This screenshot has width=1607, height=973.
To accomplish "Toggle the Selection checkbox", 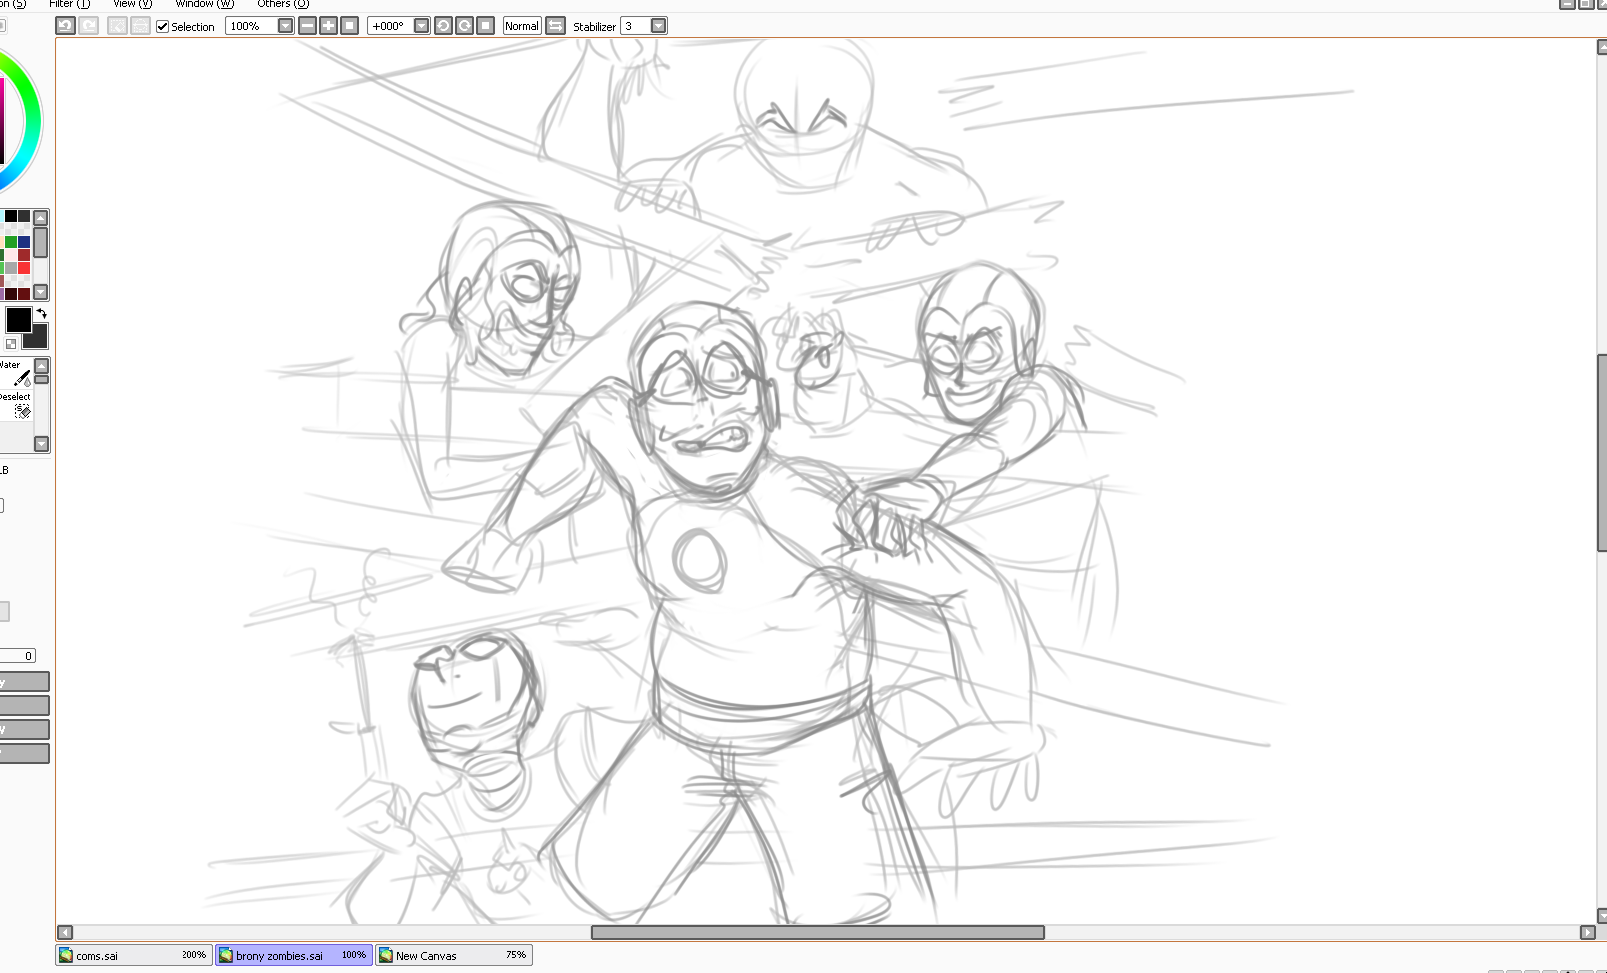I will (x=162, y=27).
